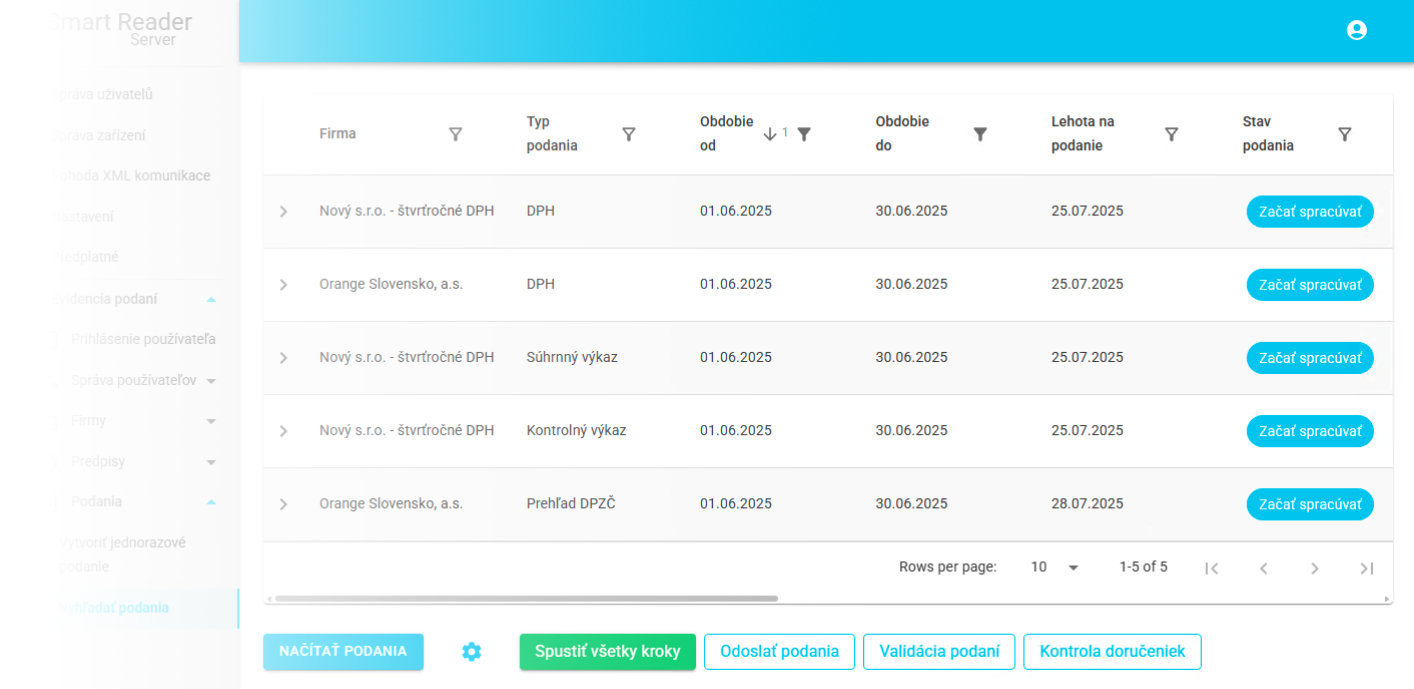
Task: Expand the Orange Slovensko DPH row
Action: click(x=283, y=285)
